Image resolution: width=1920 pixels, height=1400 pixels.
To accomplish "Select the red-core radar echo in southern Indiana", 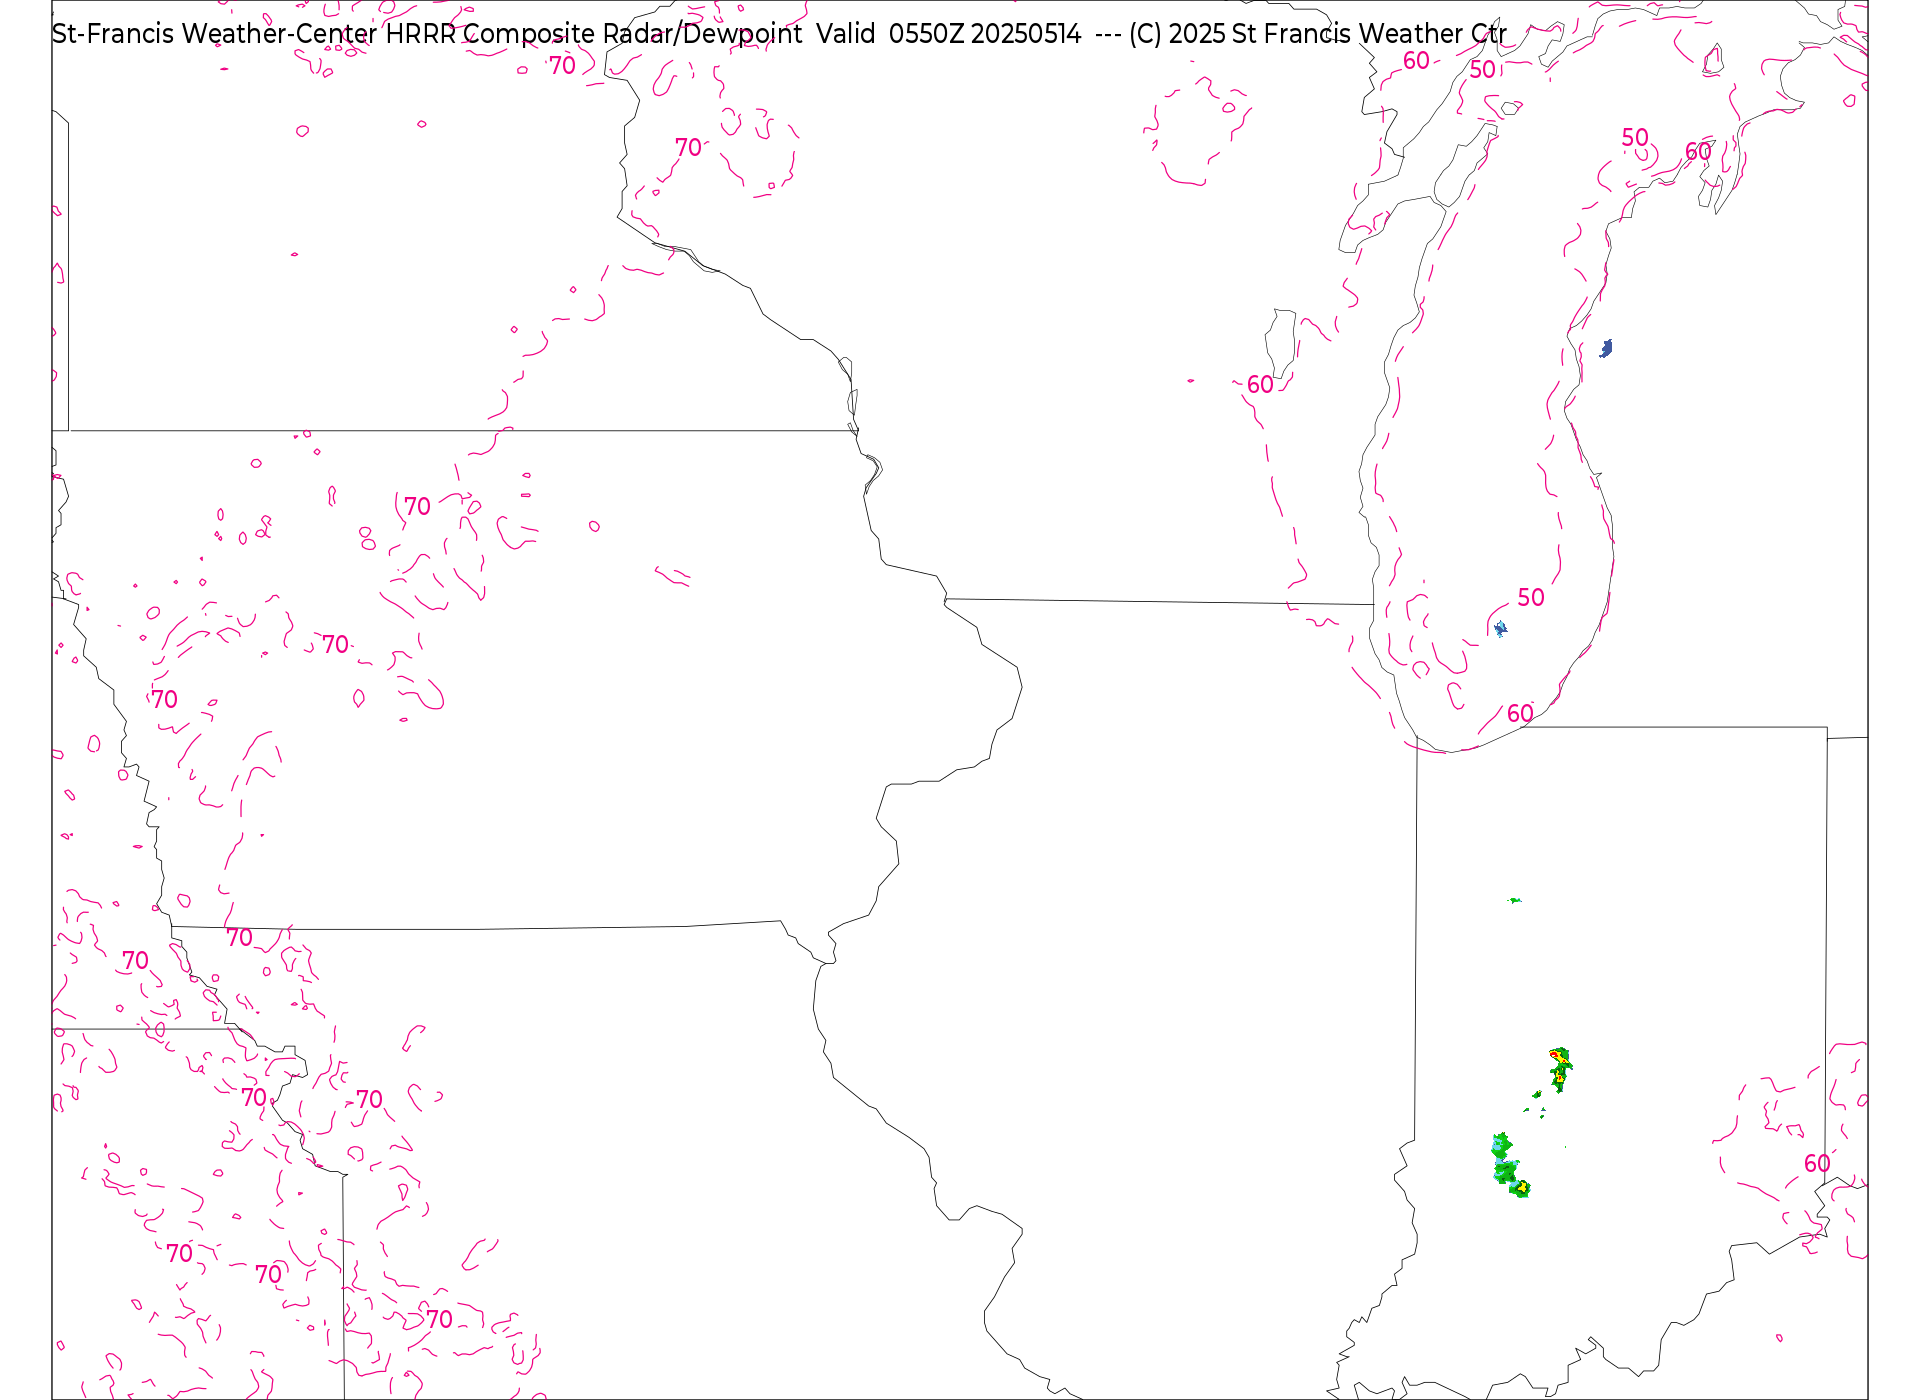I will point(1560,1068).
